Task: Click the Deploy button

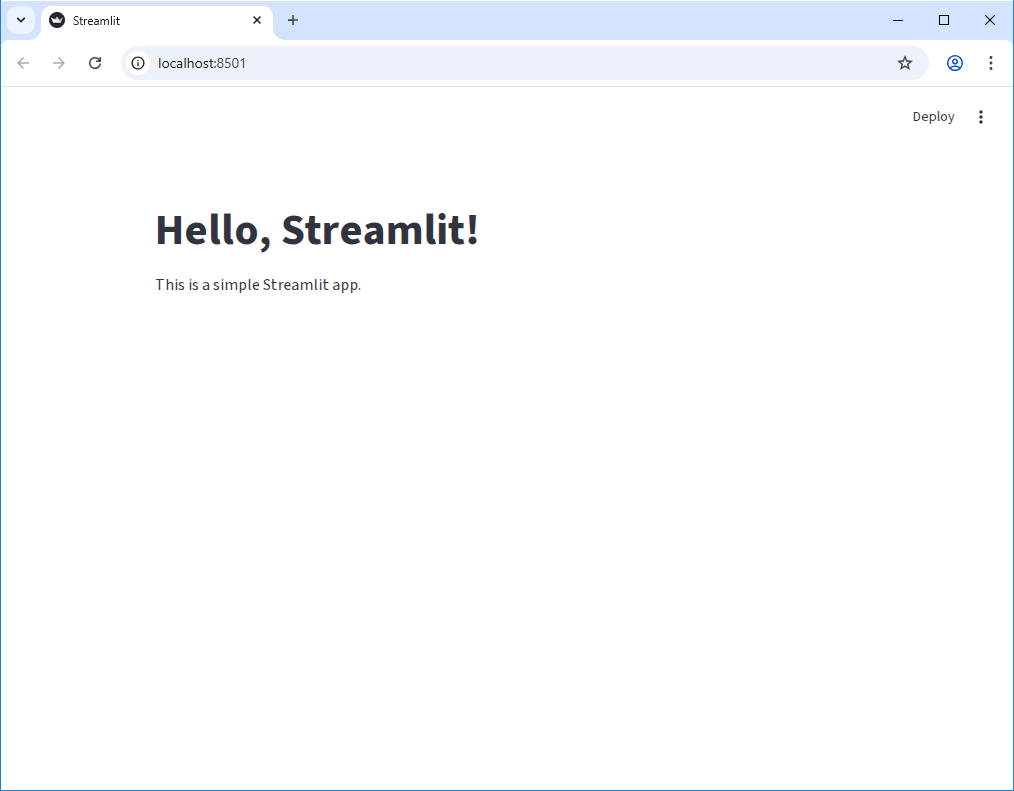Action: tap(933, 116)
